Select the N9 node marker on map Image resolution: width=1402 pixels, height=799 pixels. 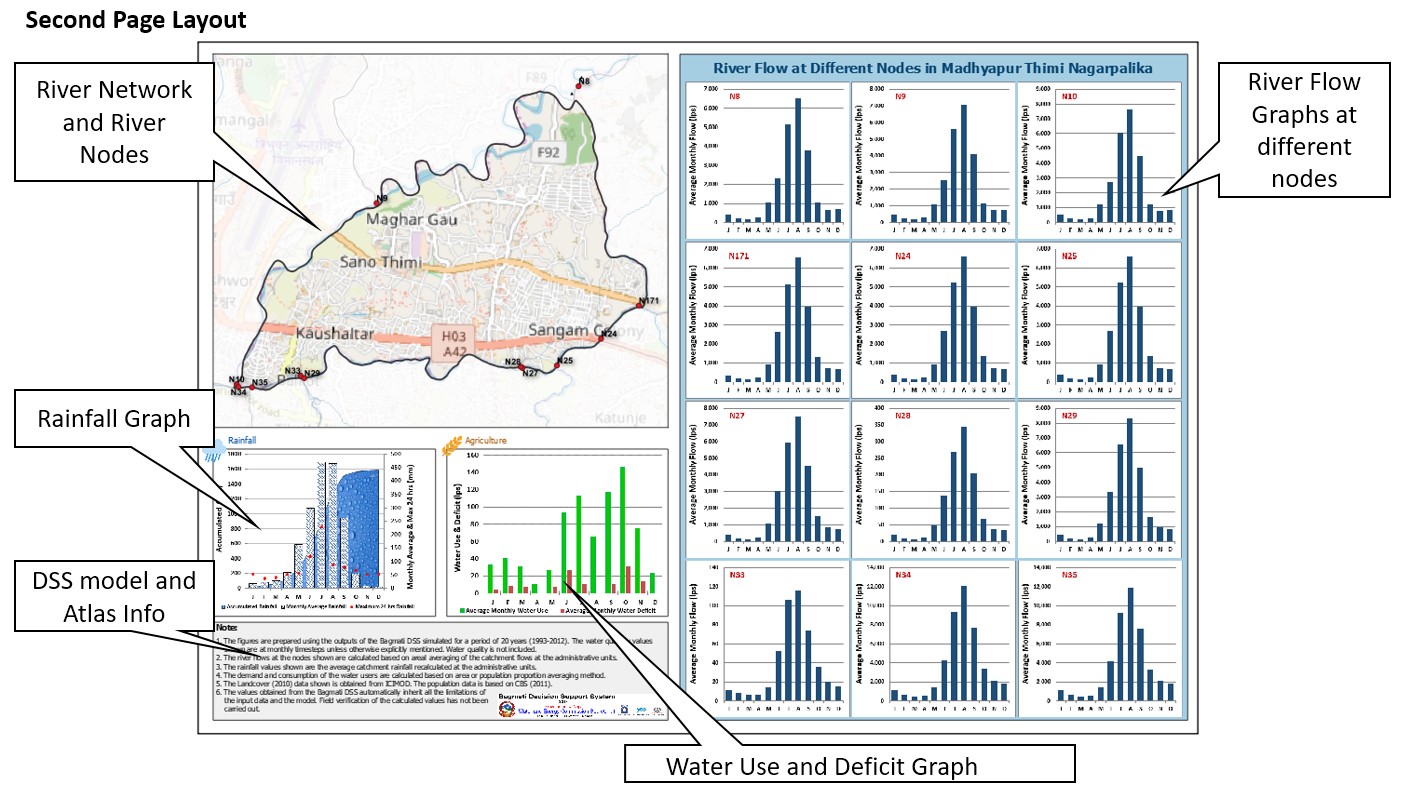point(378,202)
